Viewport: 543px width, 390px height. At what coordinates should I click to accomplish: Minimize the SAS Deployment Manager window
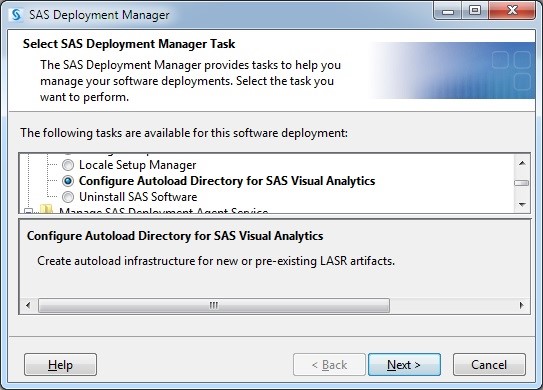pos(447,11)
